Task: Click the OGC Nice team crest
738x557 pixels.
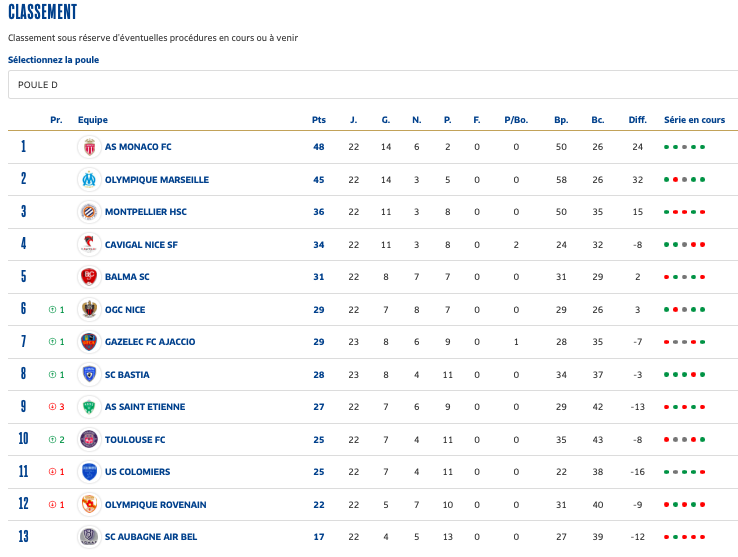Action: 90,310
